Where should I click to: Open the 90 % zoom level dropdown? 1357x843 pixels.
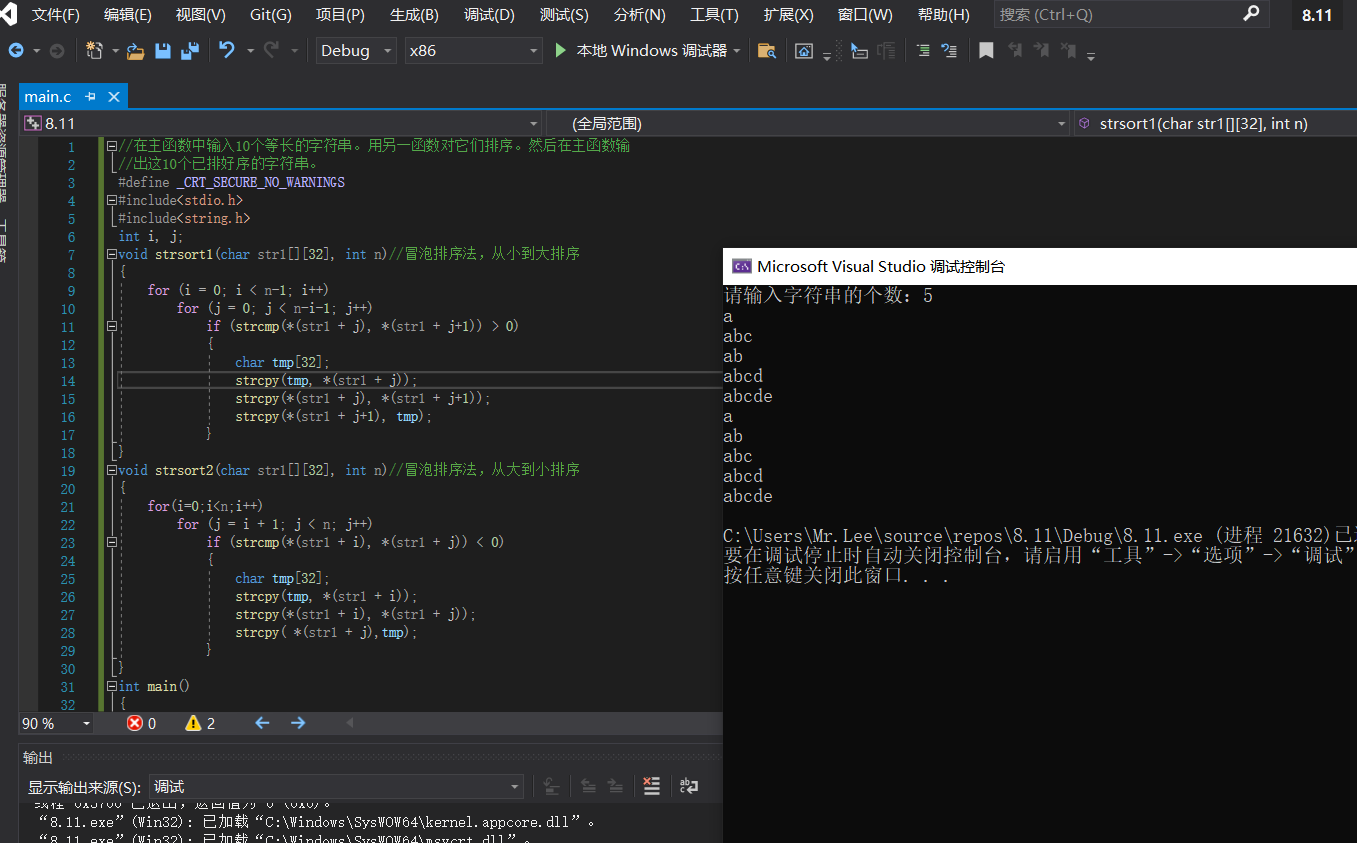point(57,723)
